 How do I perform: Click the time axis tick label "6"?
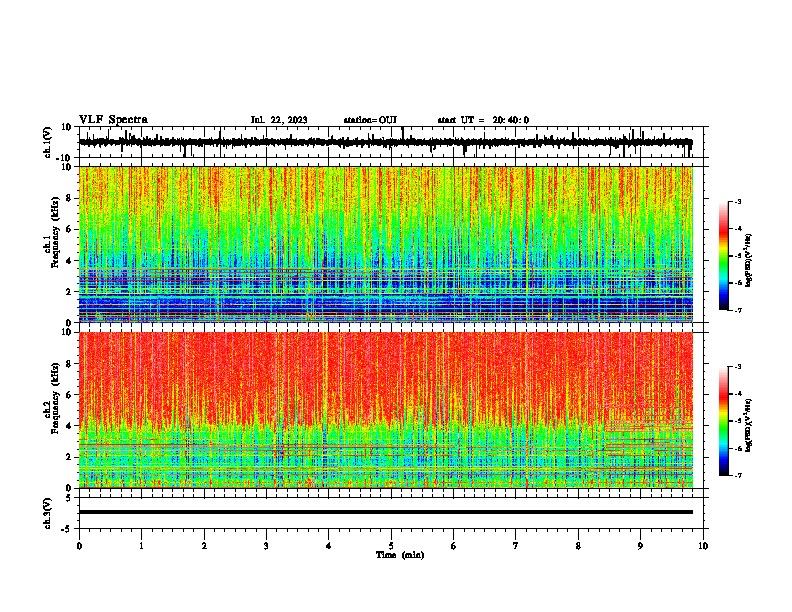[x=454, y=546]
